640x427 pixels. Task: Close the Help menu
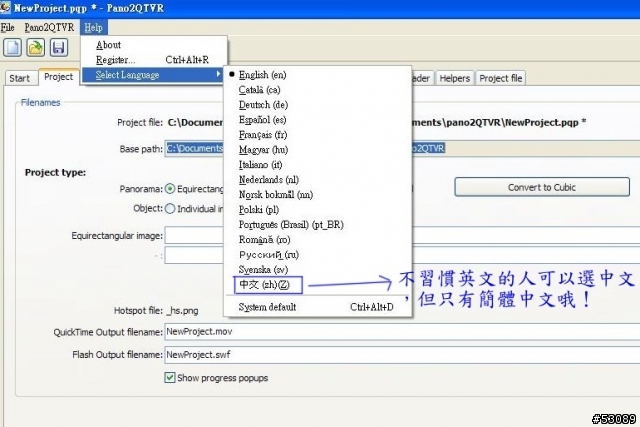[93, 27]
